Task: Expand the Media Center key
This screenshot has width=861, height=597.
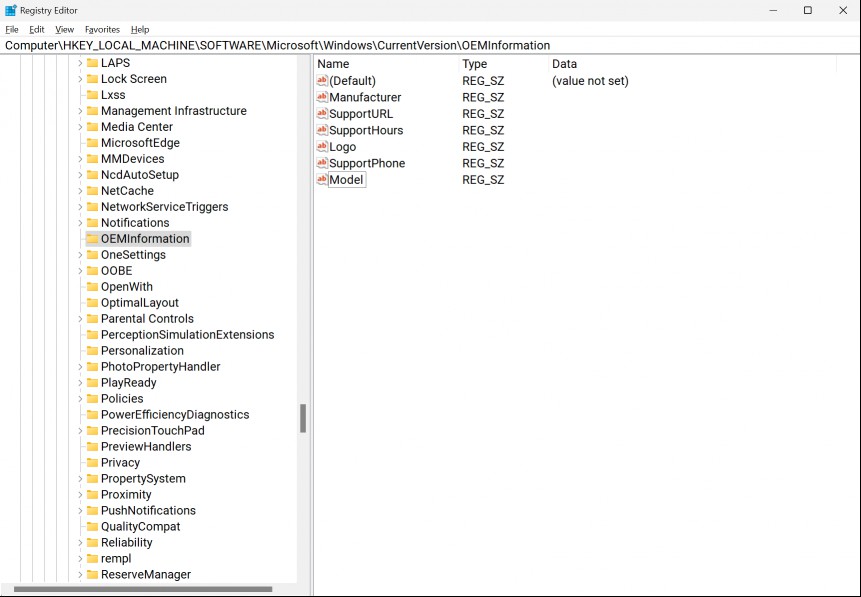Action: coord(80,127)
